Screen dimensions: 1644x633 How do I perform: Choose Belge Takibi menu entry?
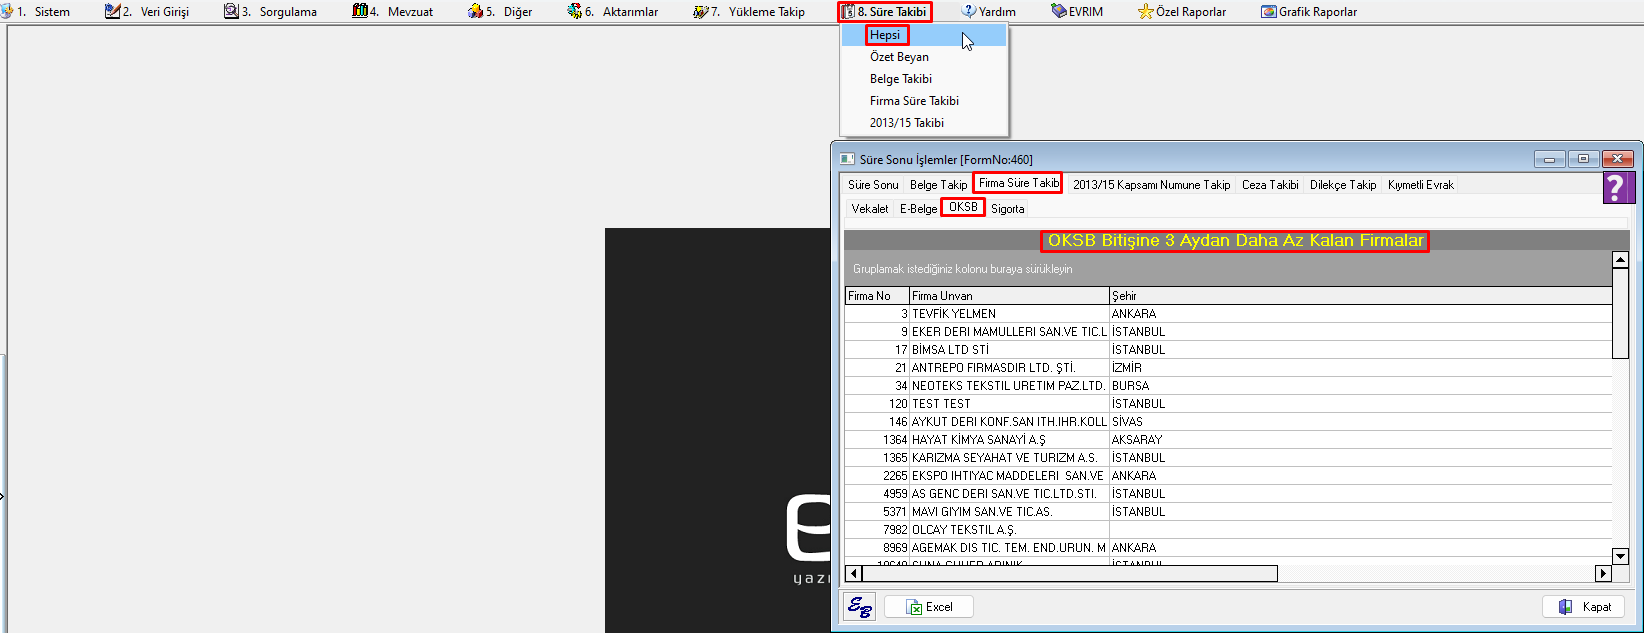point(924,79)
